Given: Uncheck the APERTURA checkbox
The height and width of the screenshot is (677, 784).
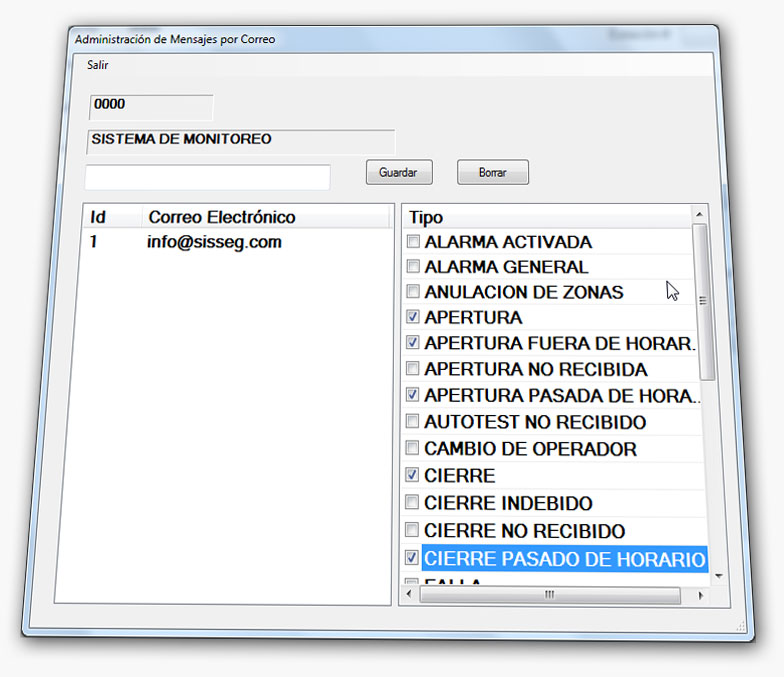Looking at the screenshot, I should pyautogui.click(x=412, y=318).
